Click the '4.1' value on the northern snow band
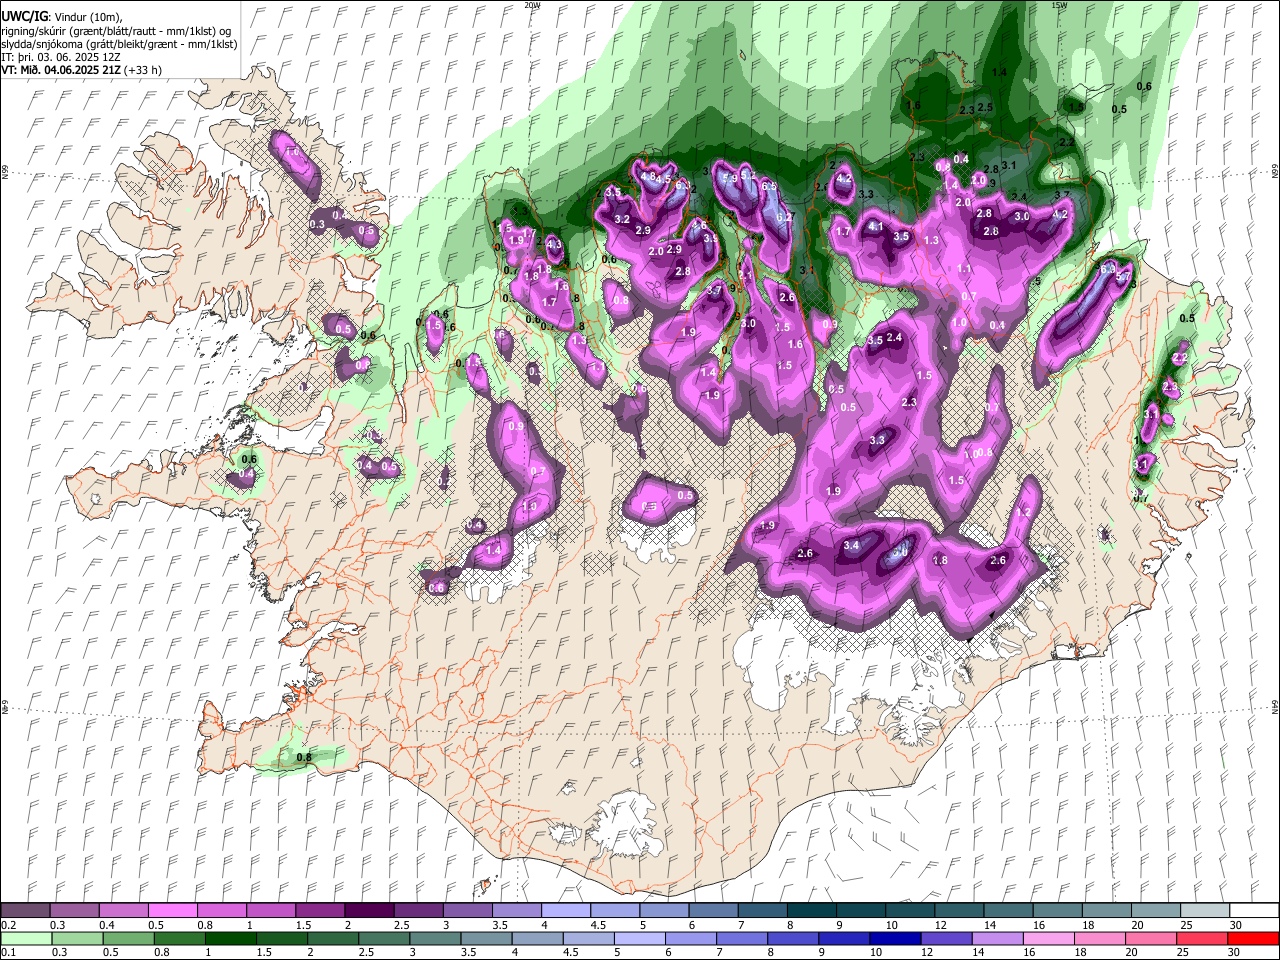The height and width of the screenshot is (960, 1280). click(876, 227)
